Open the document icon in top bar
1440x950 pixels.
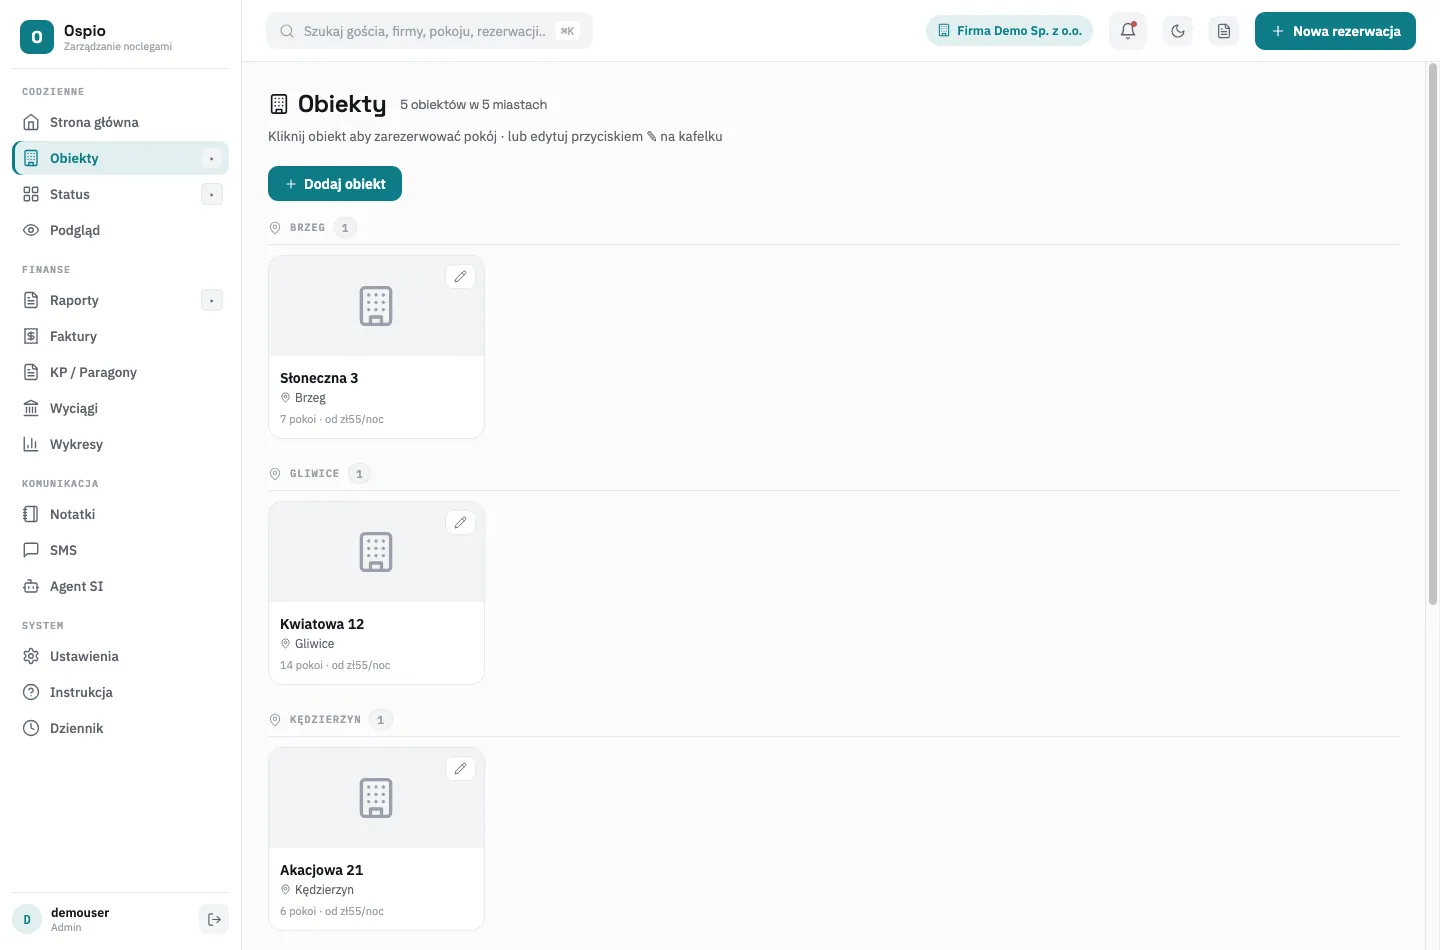[1224, 31]
